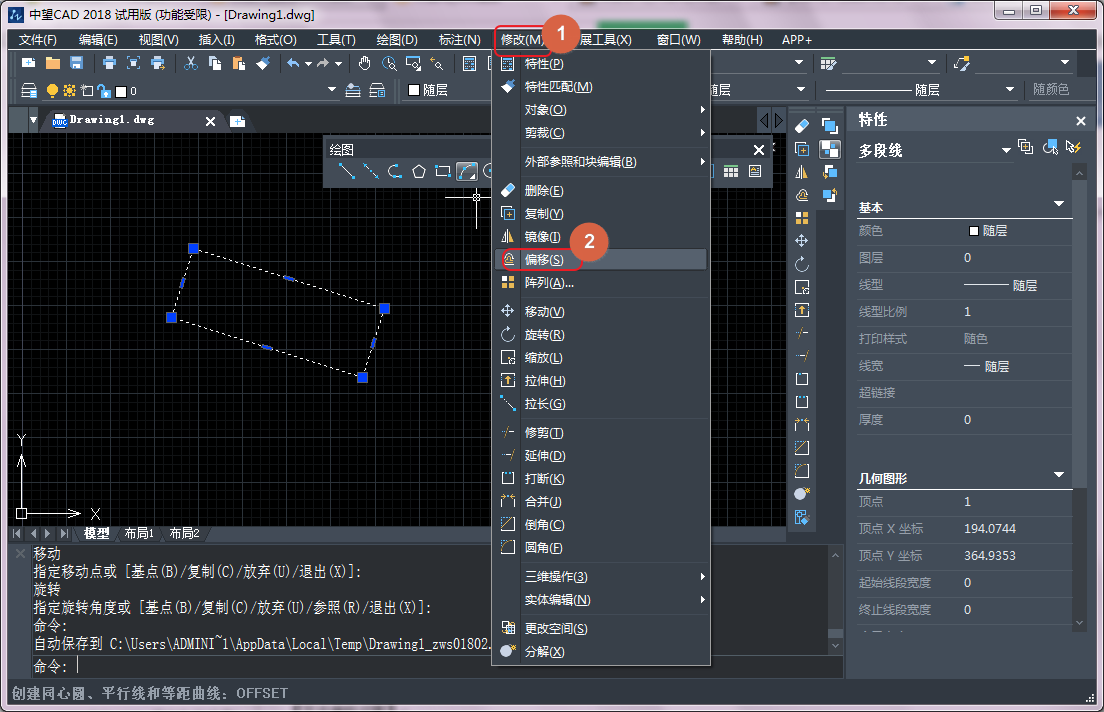Select the Polygon tool in the 绘图 toolbar
1104x712 pixels.
419,171
